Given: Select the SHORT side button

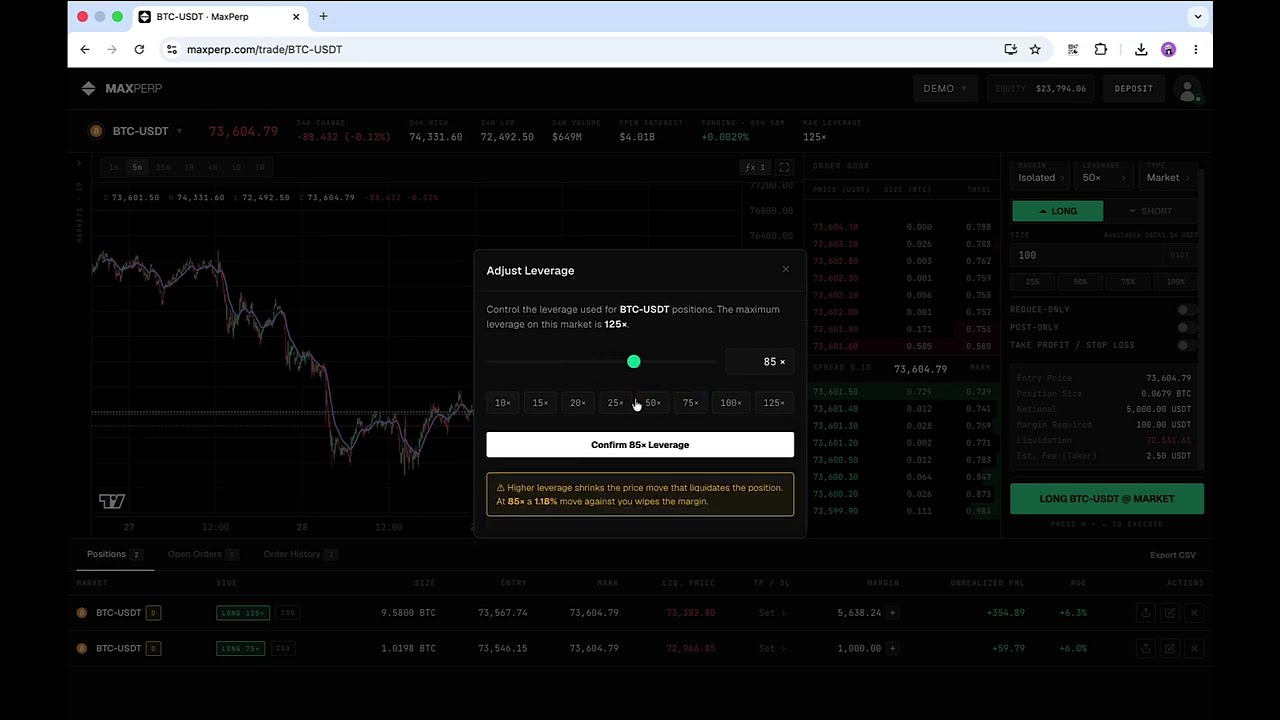Looking at the screenshot, I should (1150, 211).
